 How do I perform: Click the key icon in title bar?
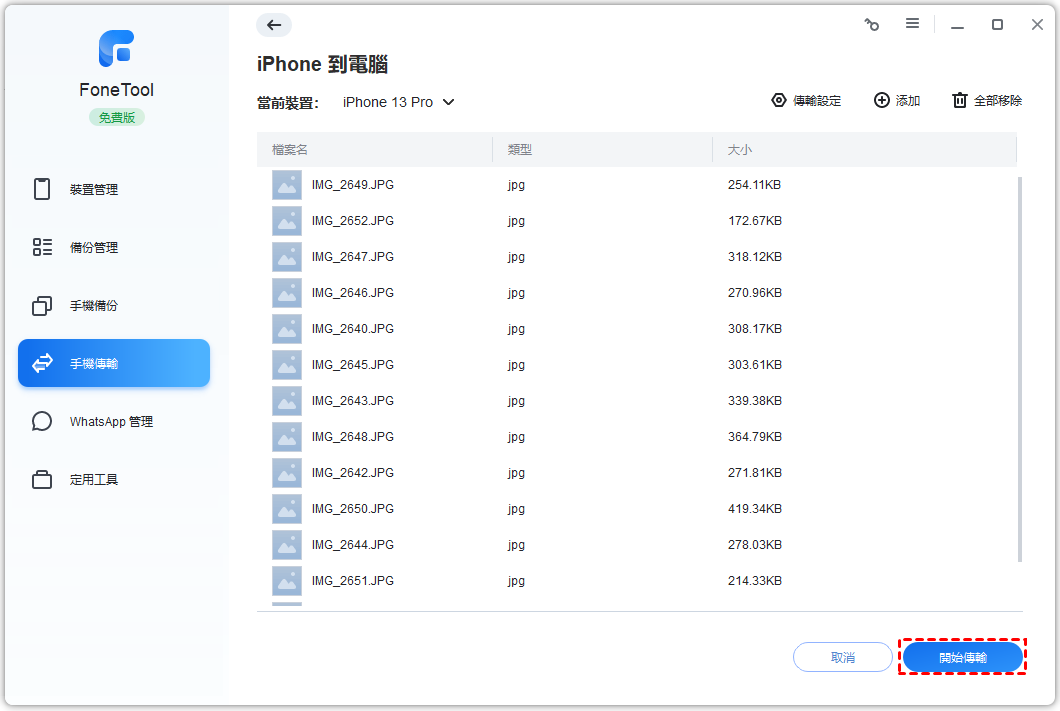click(x=871, y=25)
